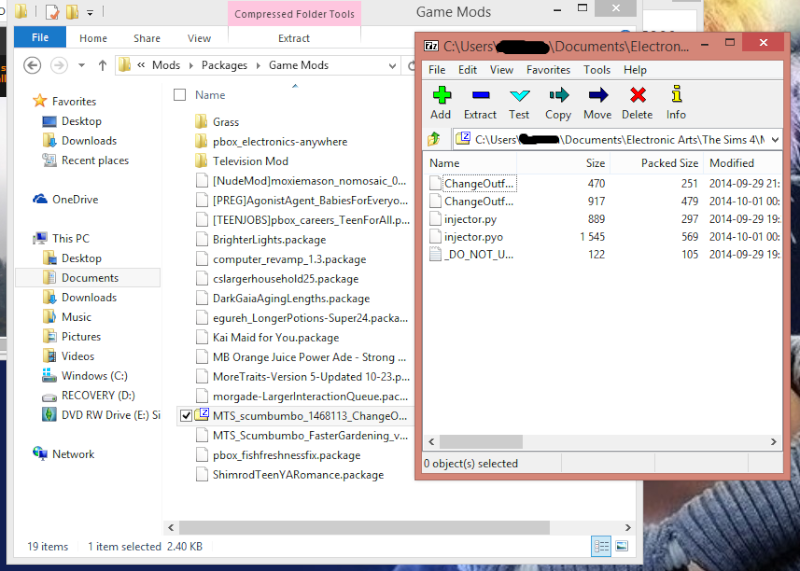Image resolution: width=800 pixels, height=571 pixels.
Task: Click the Move icon in 7-Zip
Action: (597, 103)
